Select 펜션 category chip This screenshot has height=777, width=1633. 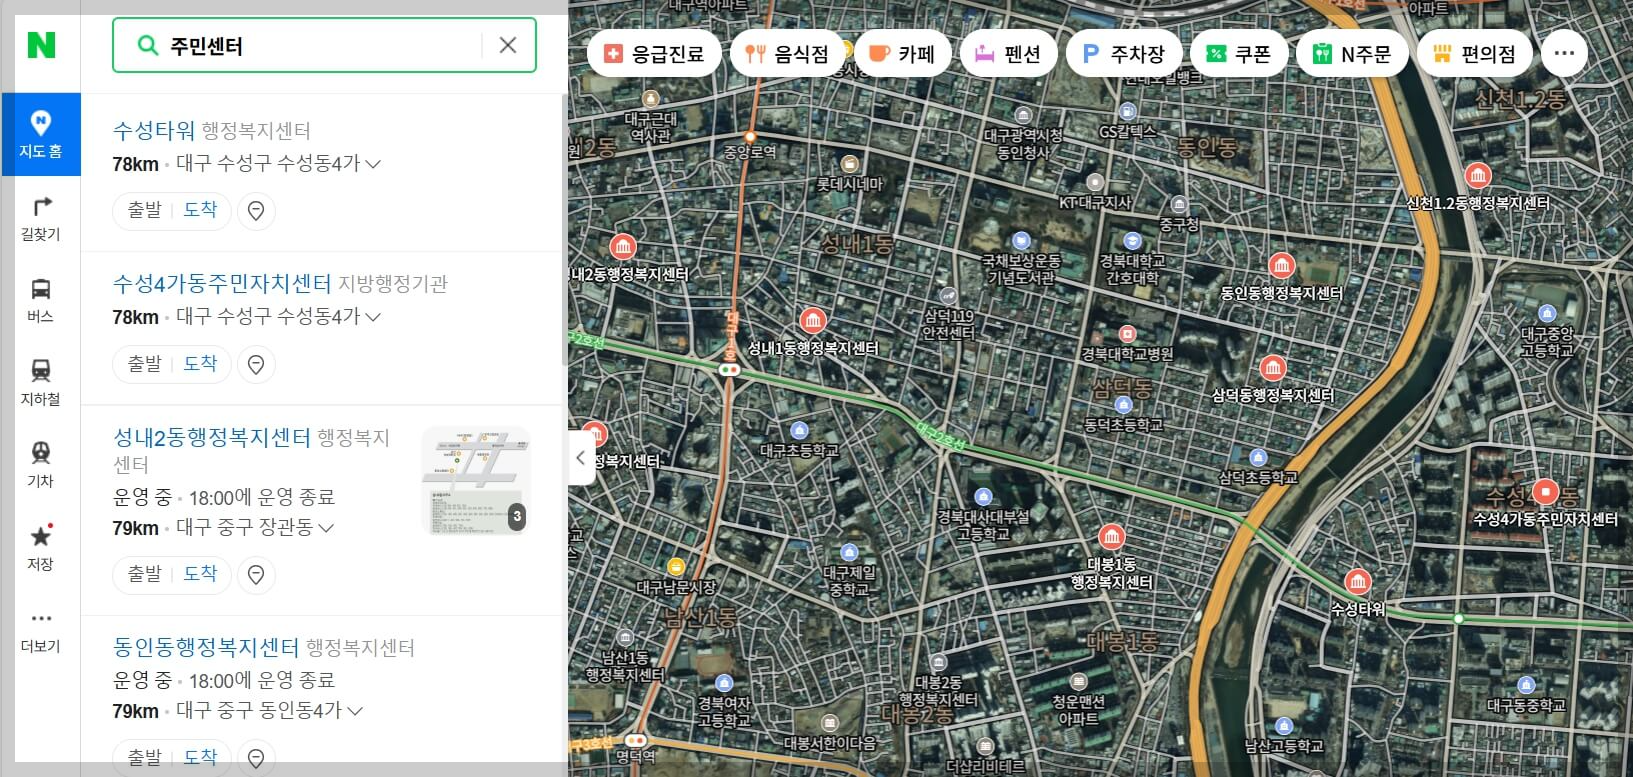click(1008, 53)
